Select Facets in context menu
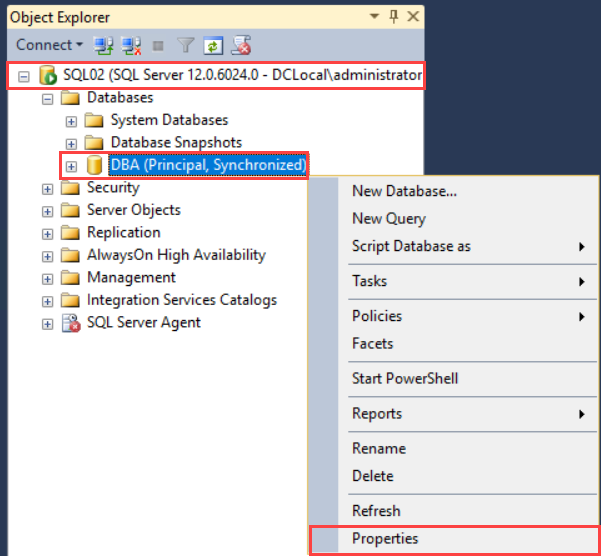This screenshot has height=556, width=601. click(453, 343)
